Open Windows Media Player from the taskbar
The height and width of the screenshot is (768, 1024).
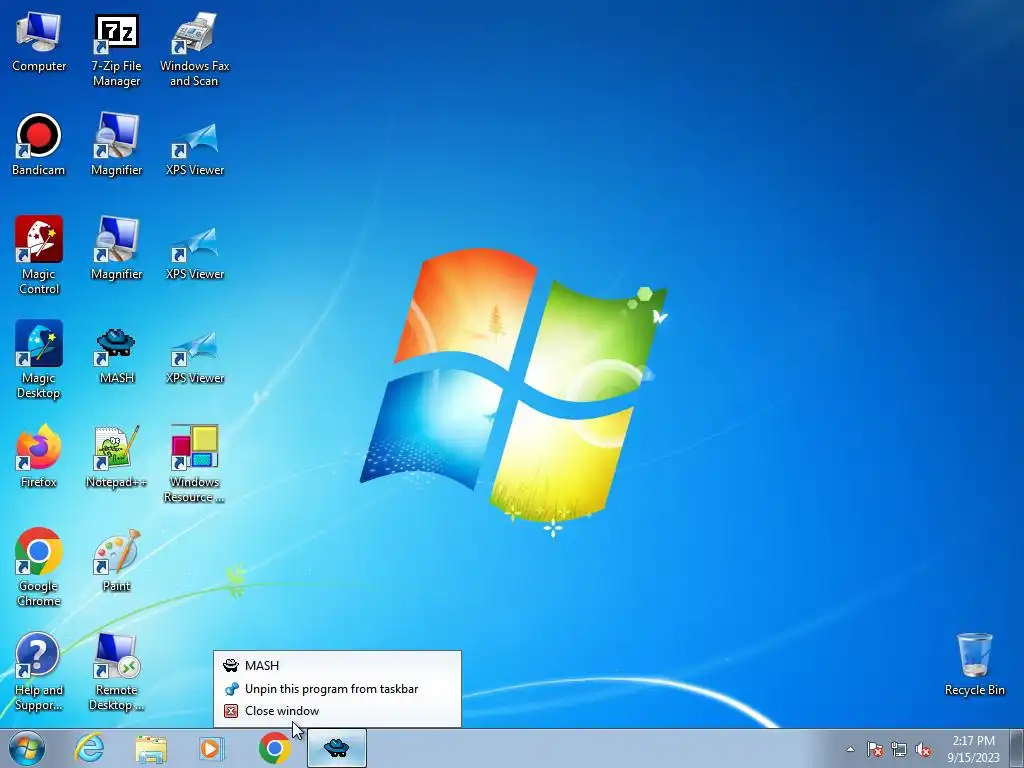point(212,748)
